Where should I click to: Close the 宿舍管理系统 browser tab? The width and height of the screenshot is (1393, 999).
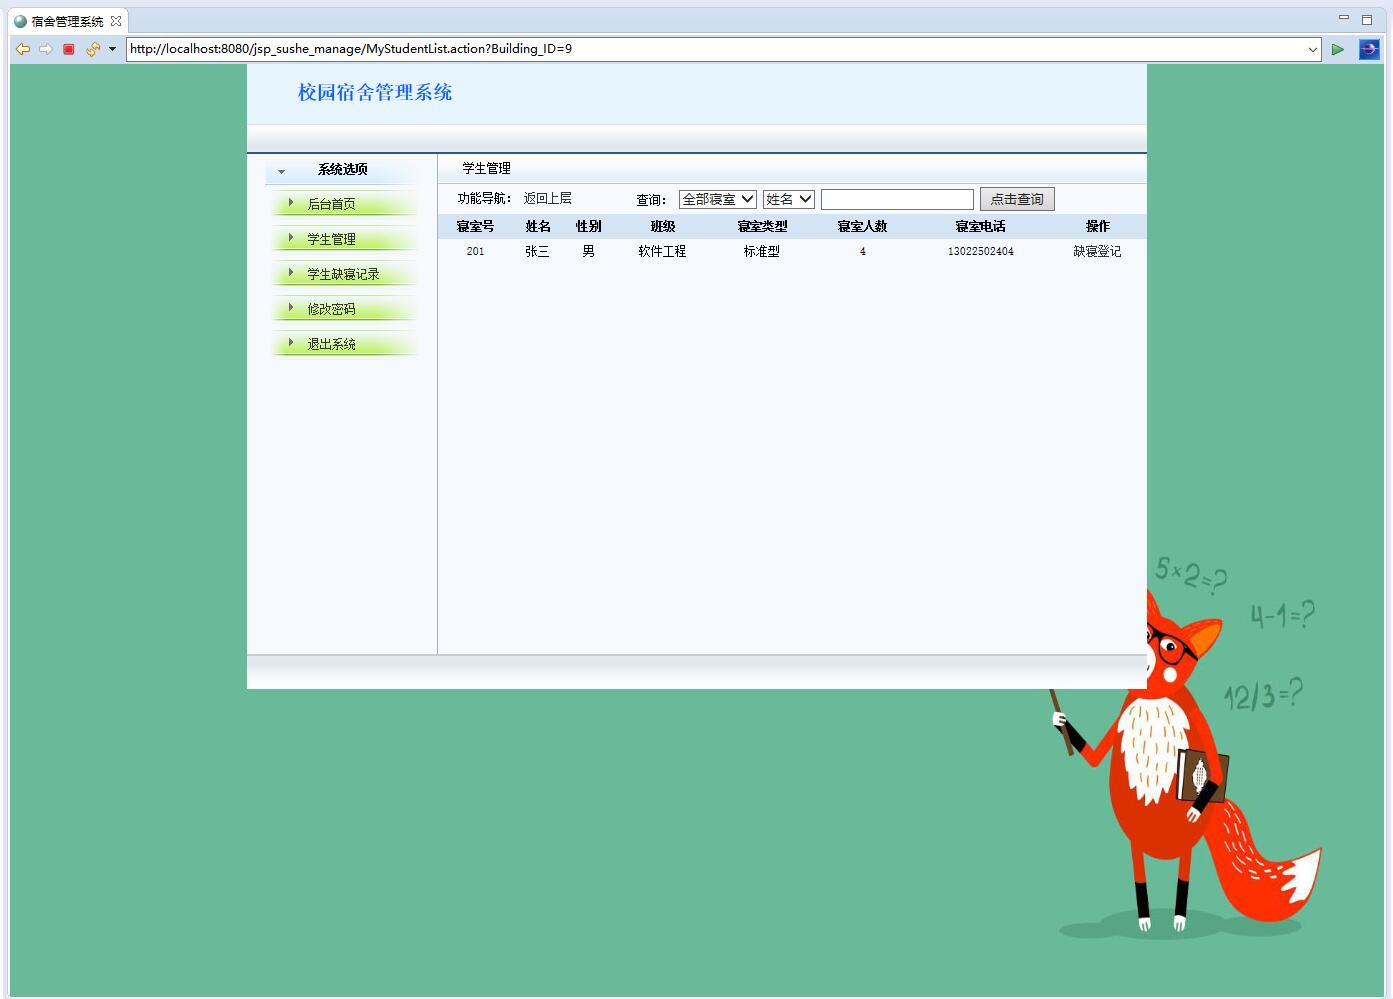[x=116, y=21]
